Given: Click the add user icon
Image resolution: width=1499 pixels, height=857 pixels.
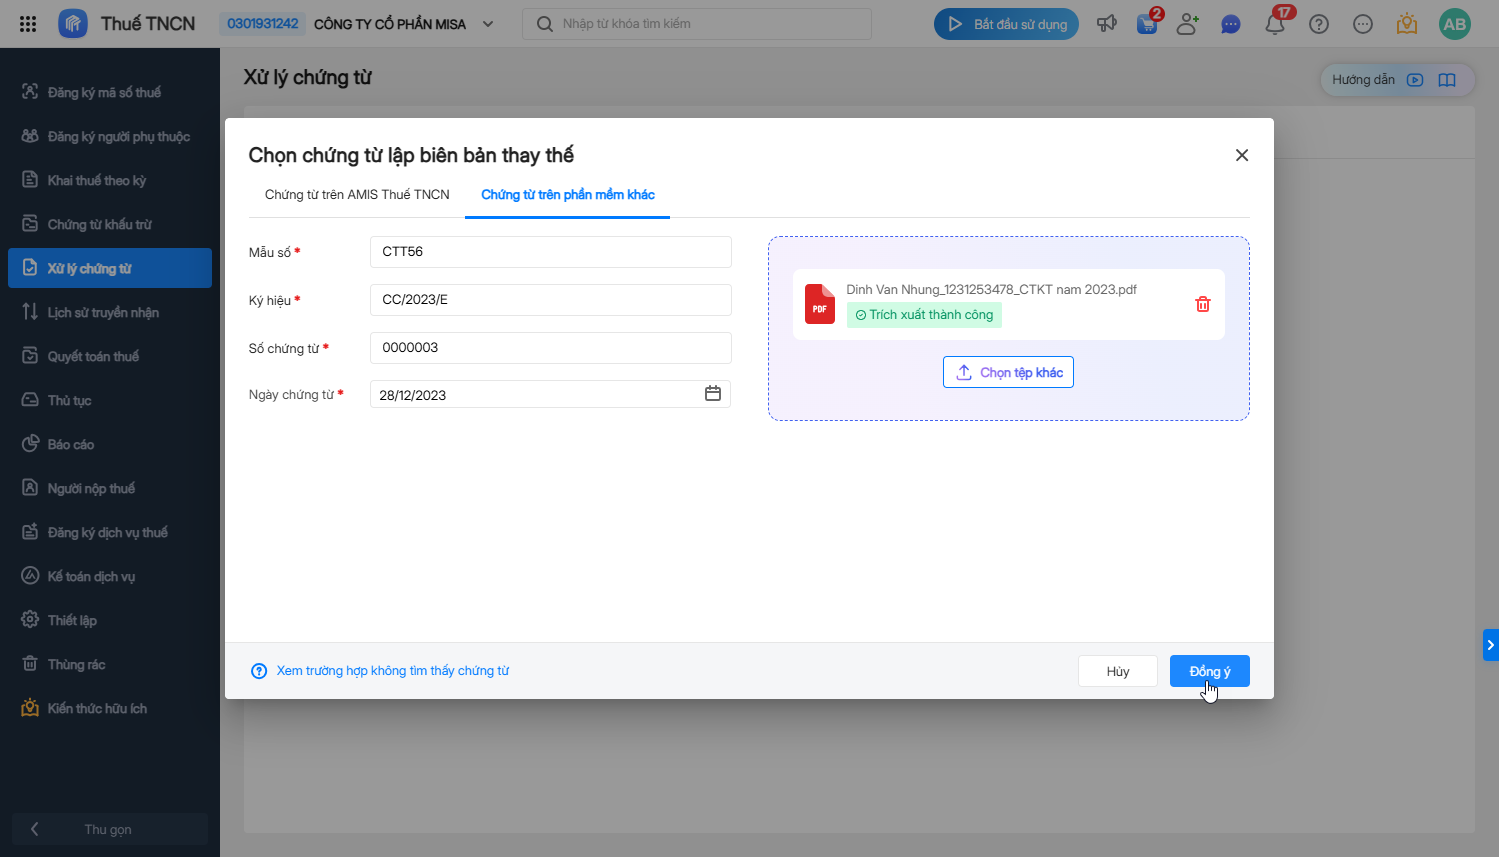Looking at the screenshot, I should point(1187,24).
